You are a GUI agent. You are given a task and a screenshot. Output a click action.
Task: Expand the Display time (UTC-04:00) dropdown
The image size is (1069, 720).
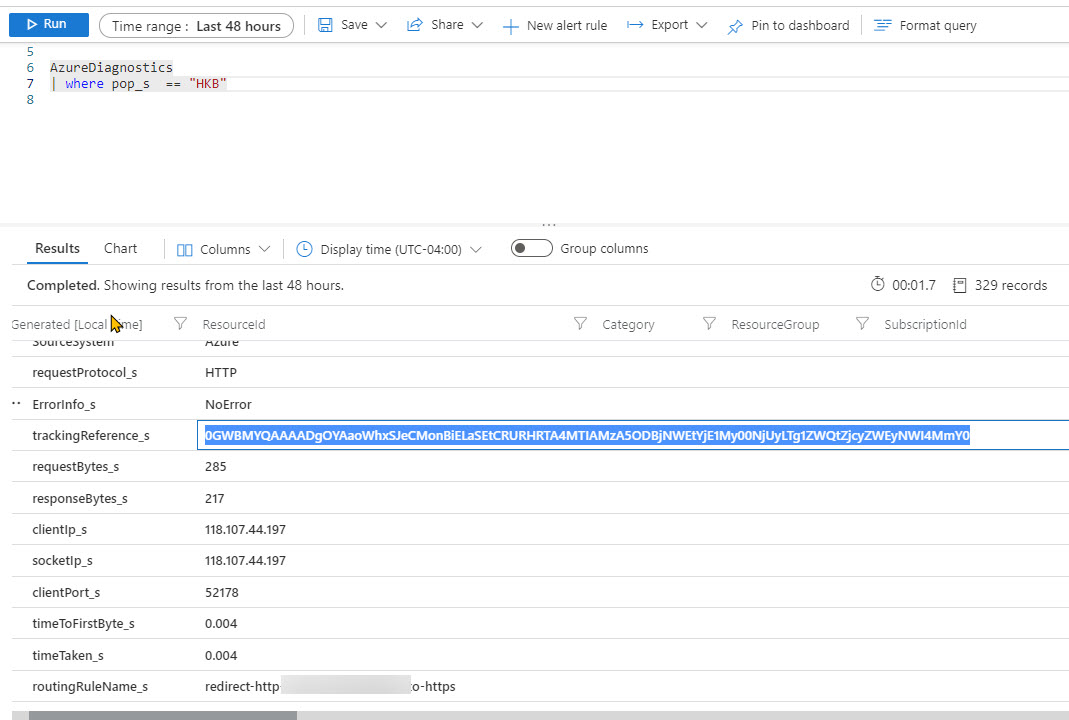coord(477,248)
